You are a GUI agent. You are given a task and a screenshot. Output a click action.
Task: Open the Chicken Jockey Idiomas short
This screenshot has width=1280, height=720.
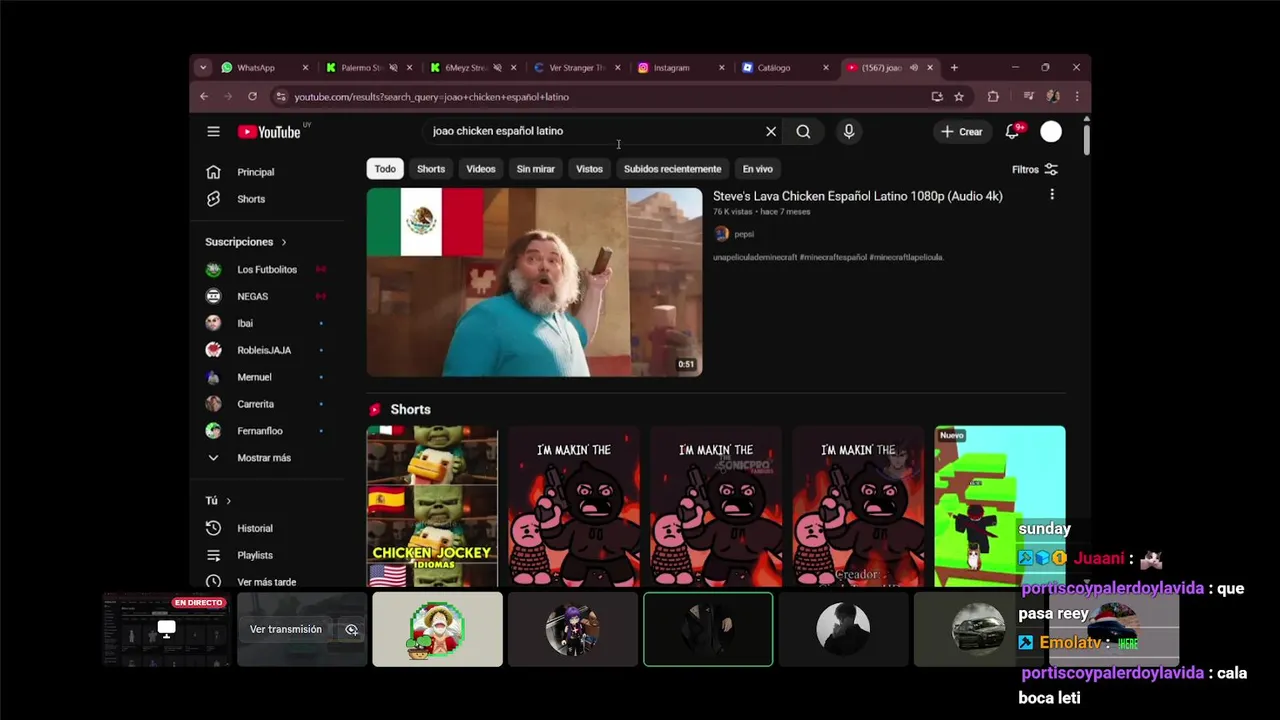[432, 506]
